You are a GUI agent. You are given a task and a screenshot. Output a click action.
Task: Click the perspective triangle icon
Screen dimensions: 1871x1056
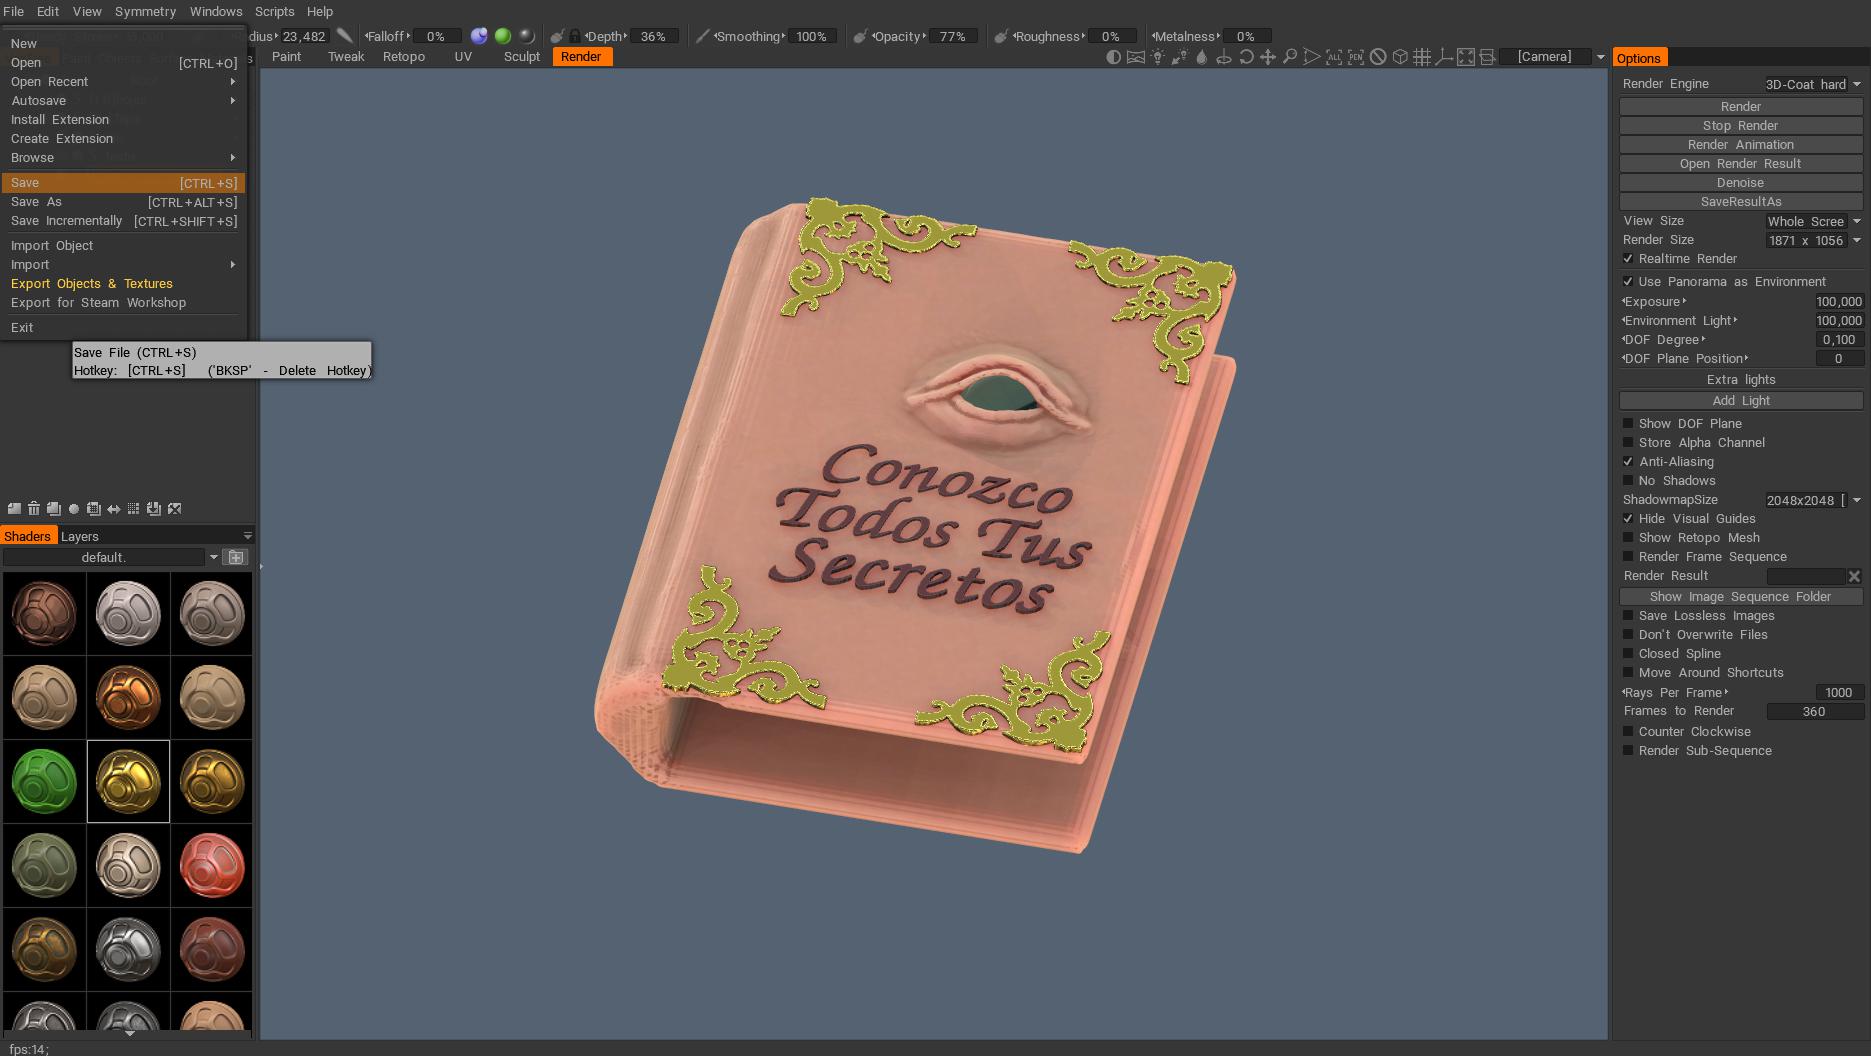(x=1311, y=57)
